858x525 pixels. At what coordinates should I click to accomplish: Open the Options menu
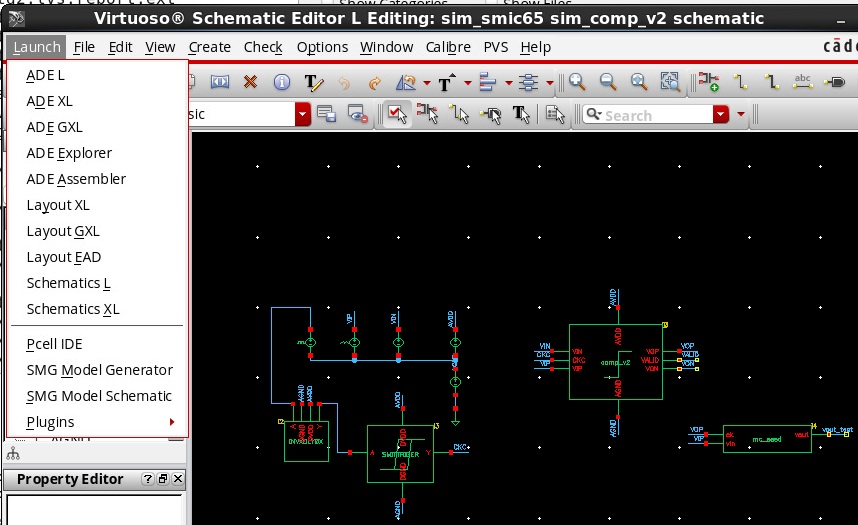pyautogui.click(x=322, y=47)
